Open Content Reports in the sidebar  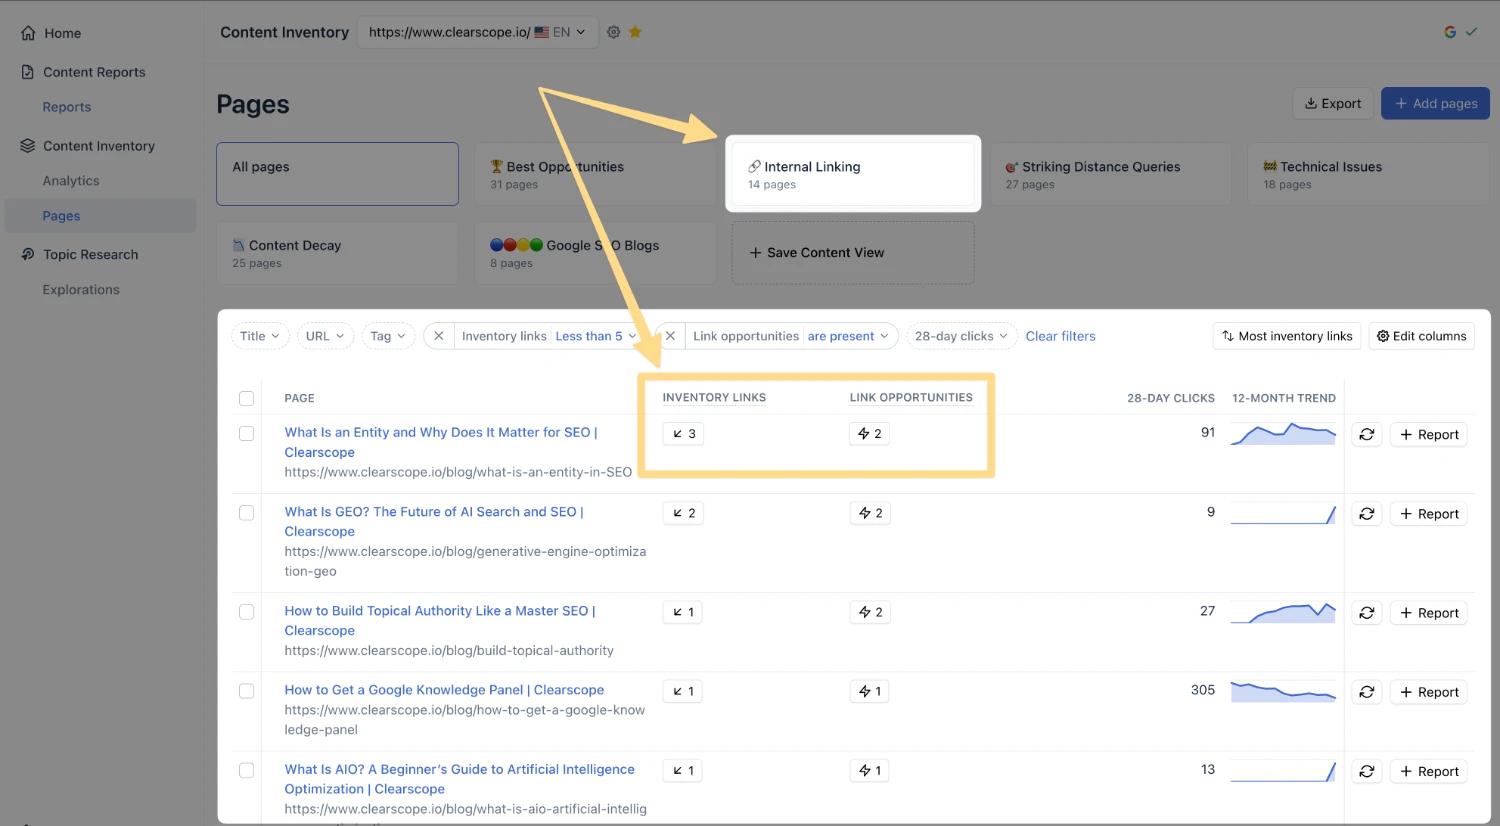[94, 72]
